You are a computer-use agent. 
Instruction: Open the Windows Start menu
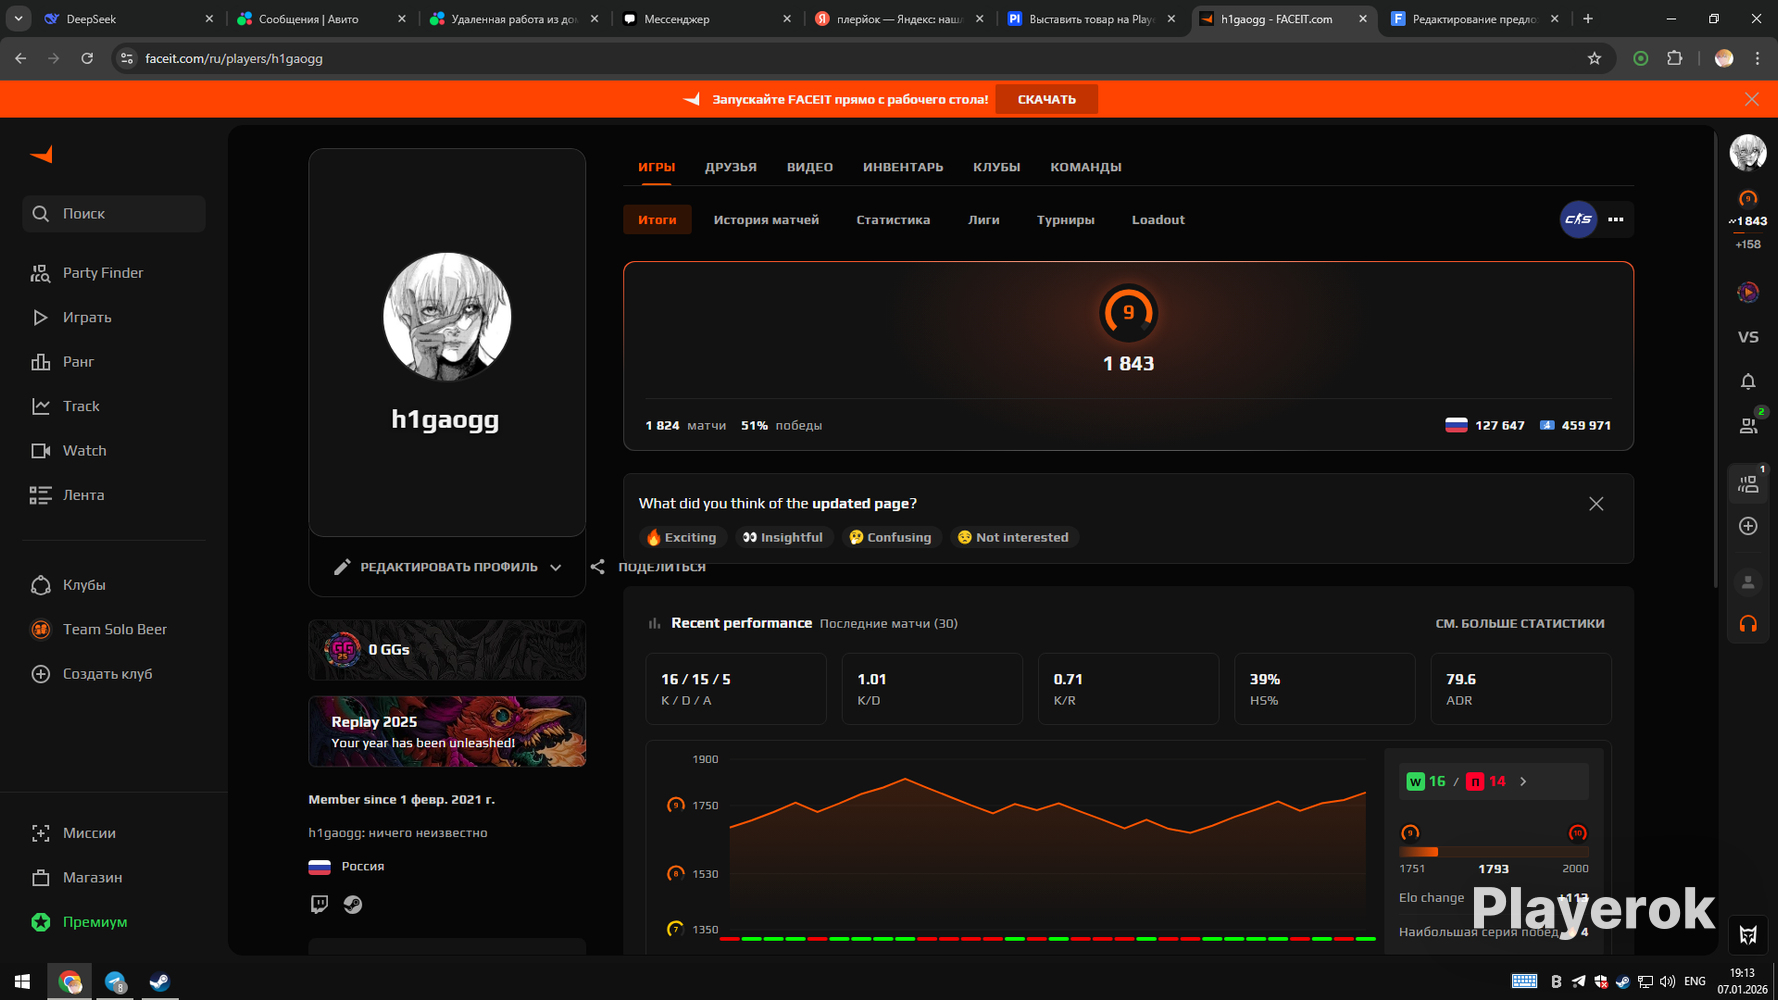tap(22, 982)
